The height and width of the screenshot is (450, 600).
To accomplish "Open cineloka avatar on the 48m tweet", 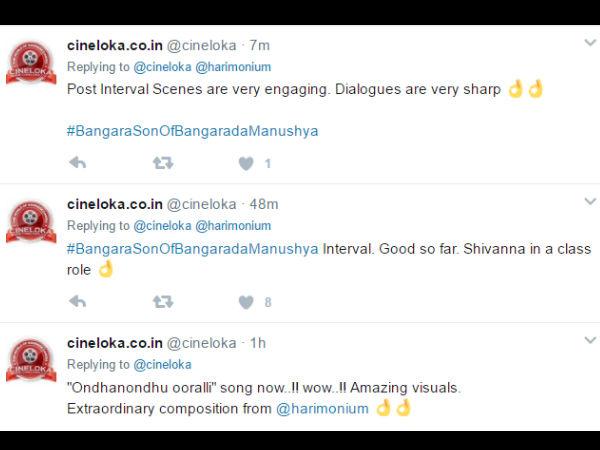I will [x=31, y=221].
